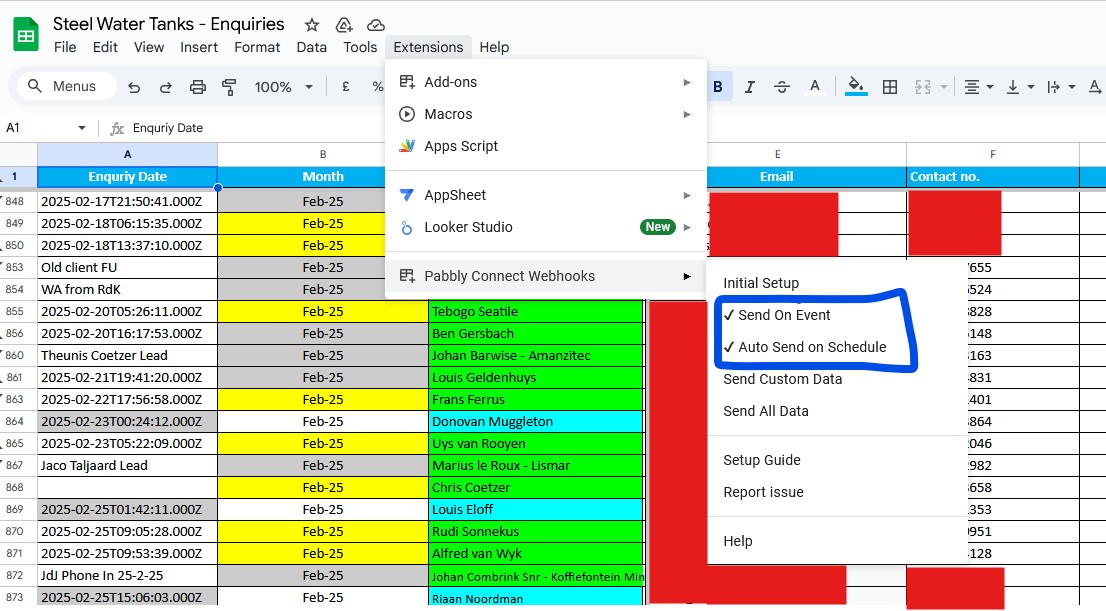Open the text color picker
The width and height of the screenshot is (1106, 611).
815,87
